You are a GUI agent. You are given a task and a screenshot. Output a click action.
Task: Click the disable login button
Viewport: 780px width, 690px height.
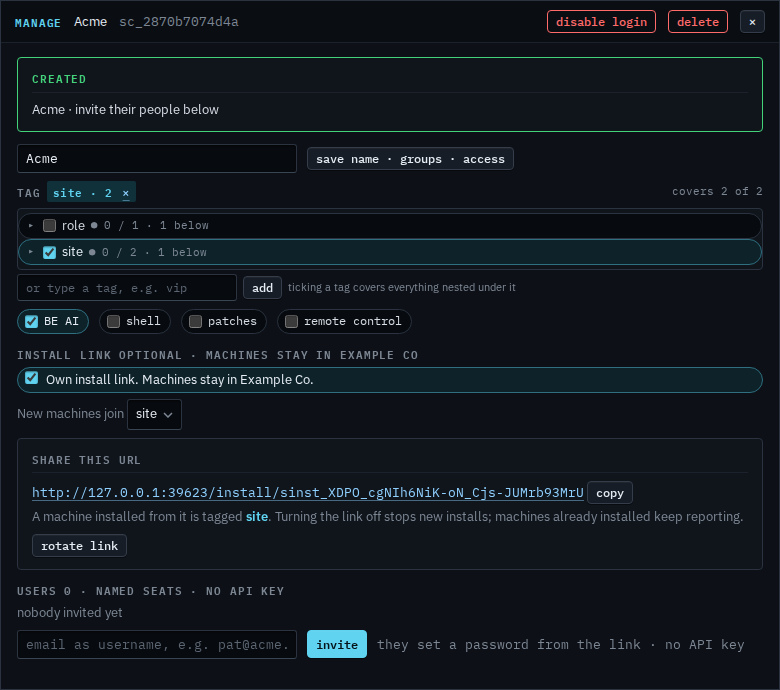[x=601, y=22]
